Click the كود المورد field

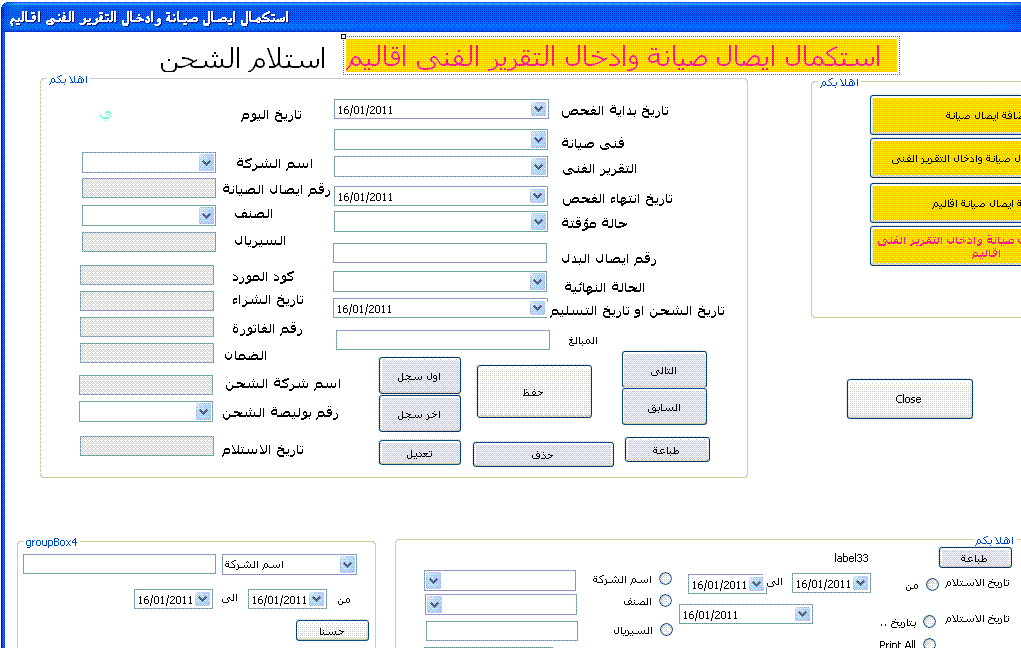[x=147, y=275]
